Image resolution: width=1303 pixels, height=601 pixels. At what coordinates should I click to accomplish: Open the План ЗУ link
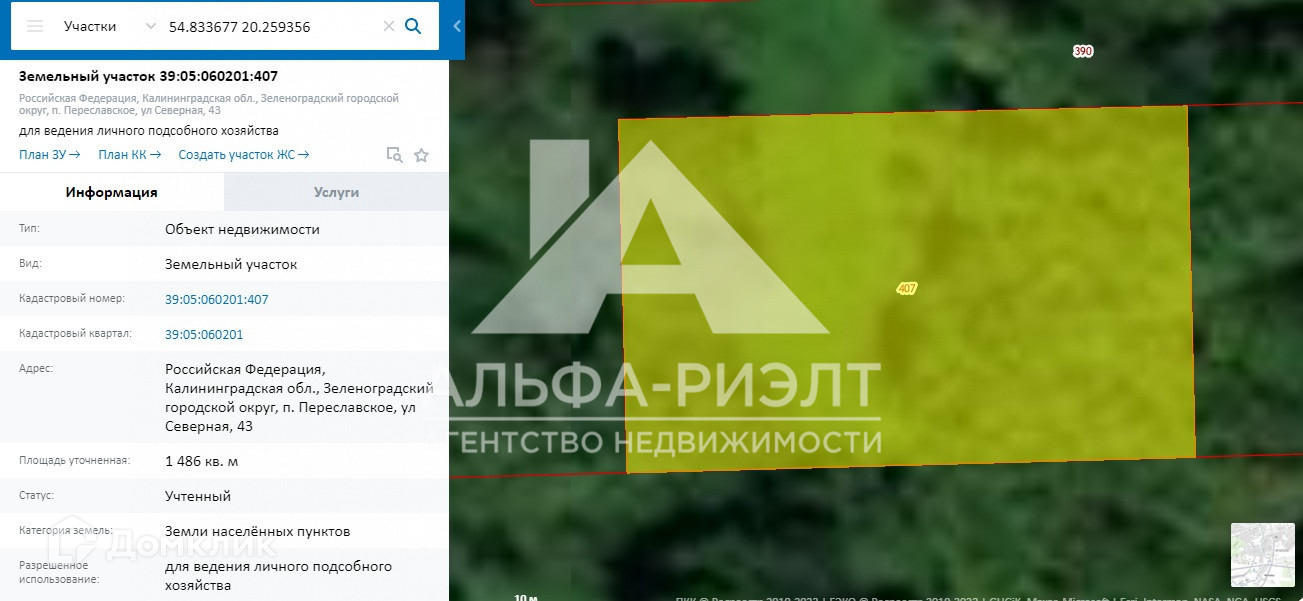click(49, 154)
